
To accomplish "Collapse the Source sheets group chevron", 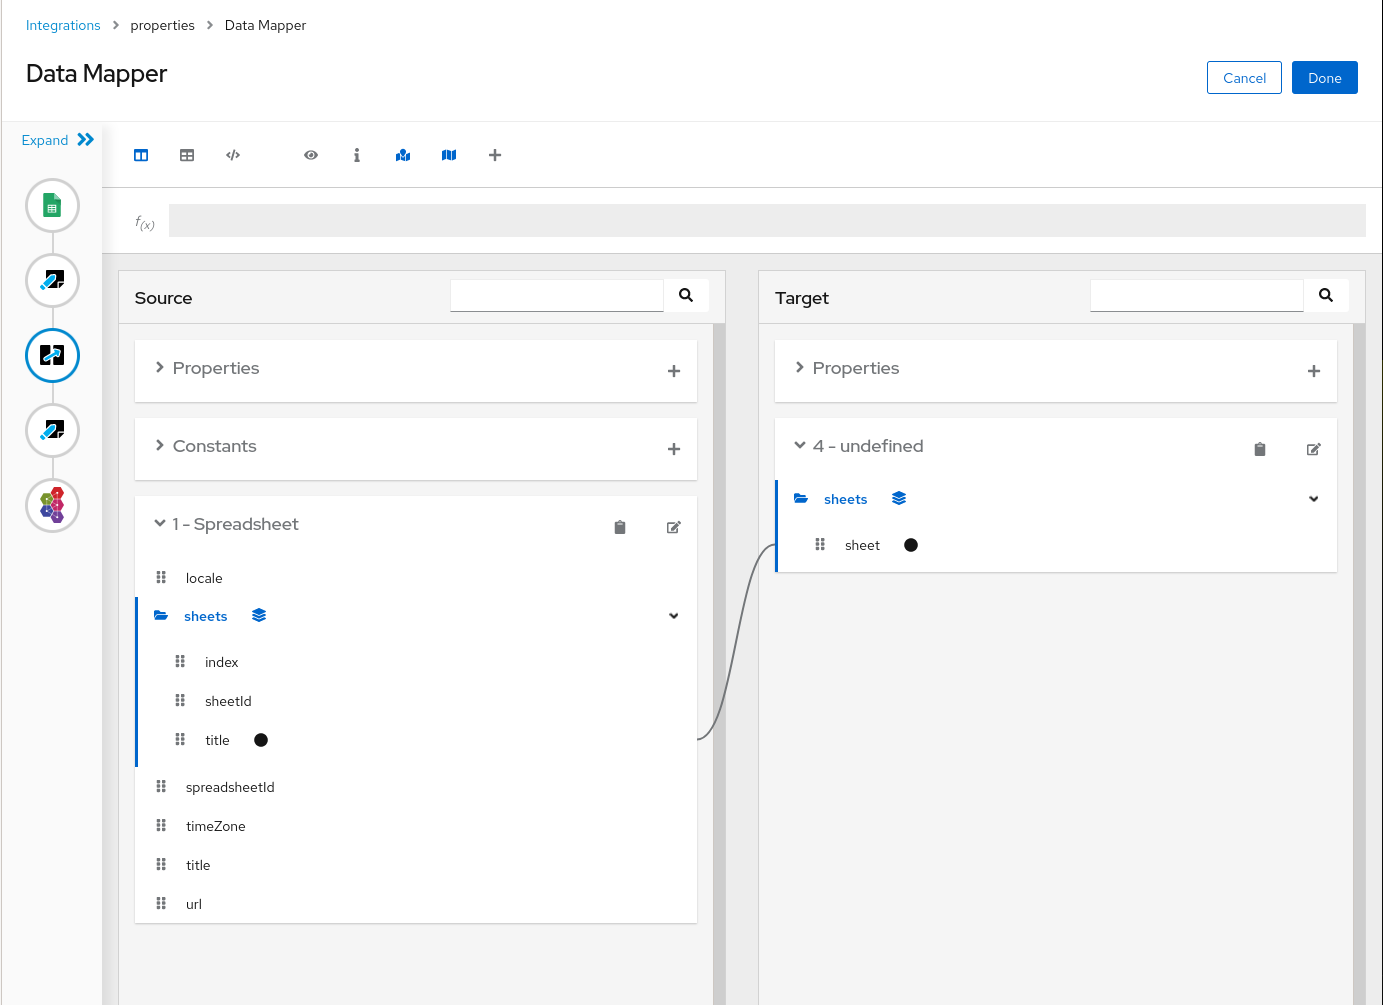I will 674,616.
